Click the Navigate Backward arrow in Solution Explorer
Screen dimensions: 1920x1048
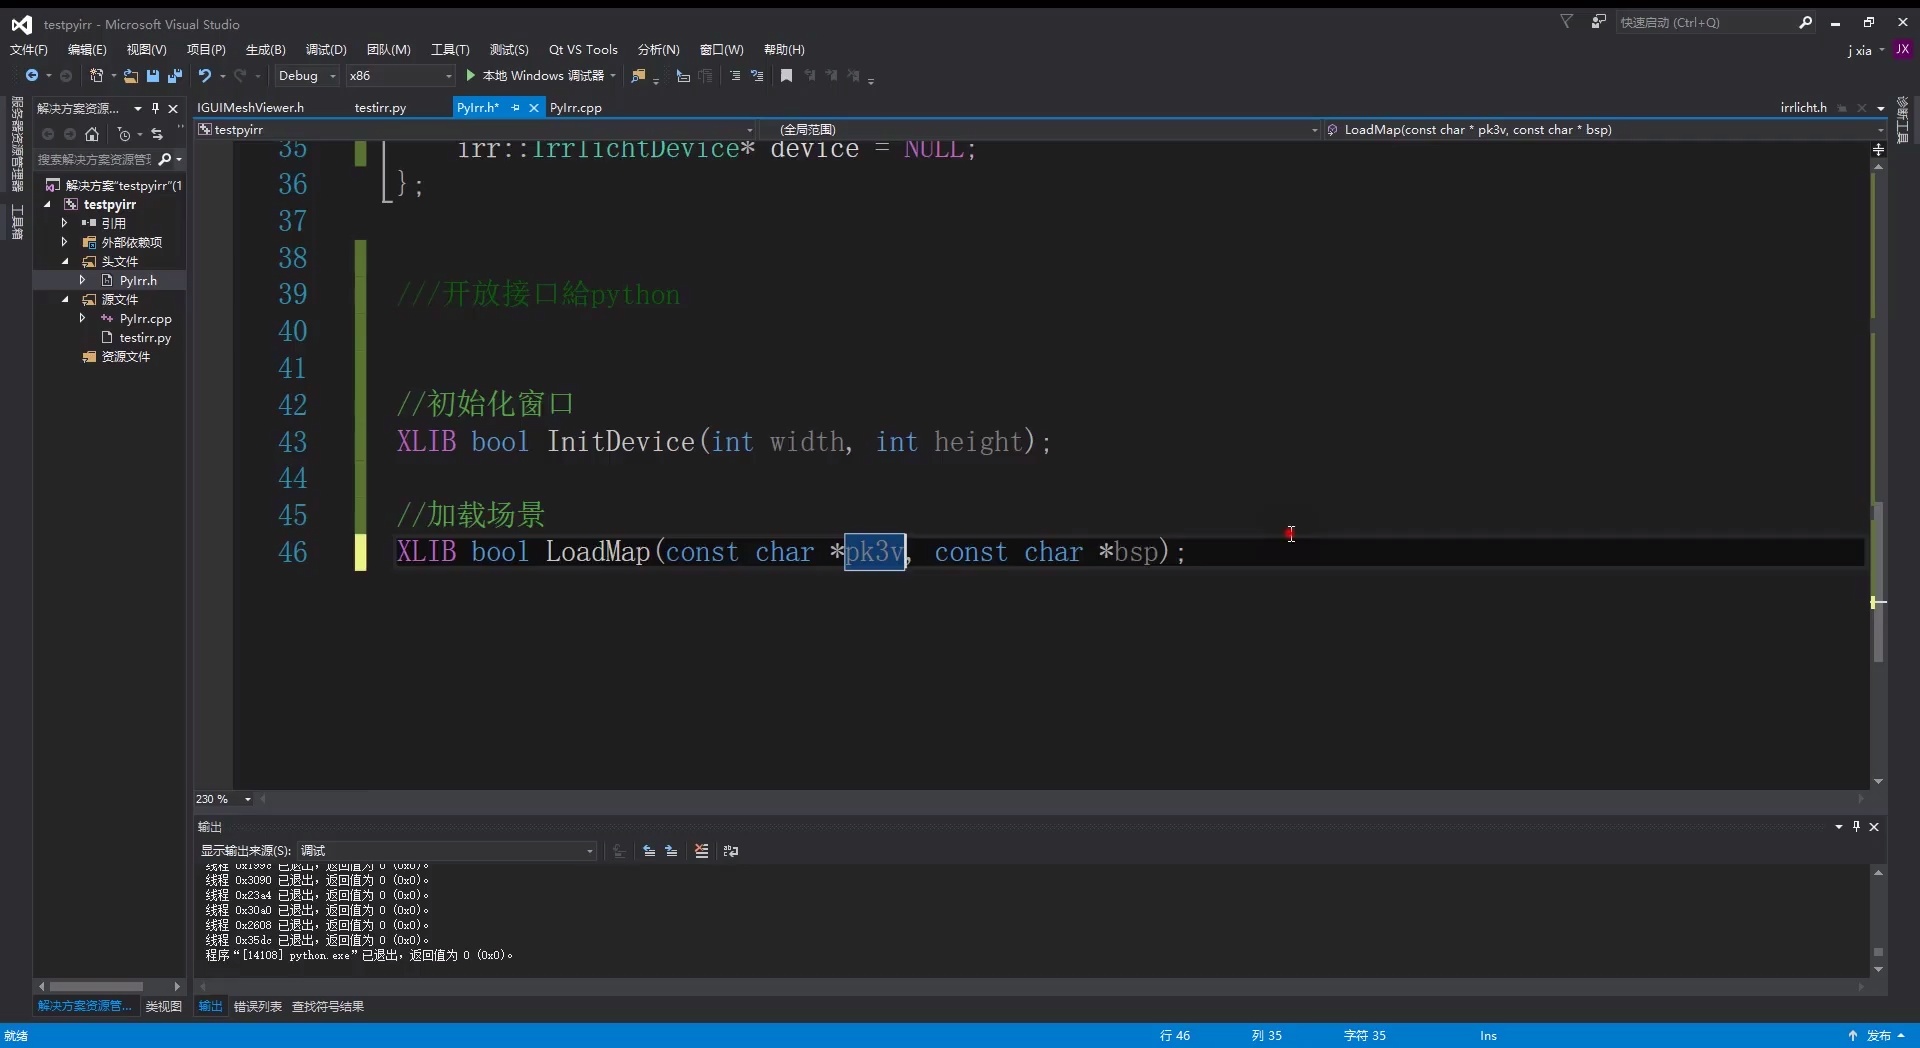click(48, 134)
